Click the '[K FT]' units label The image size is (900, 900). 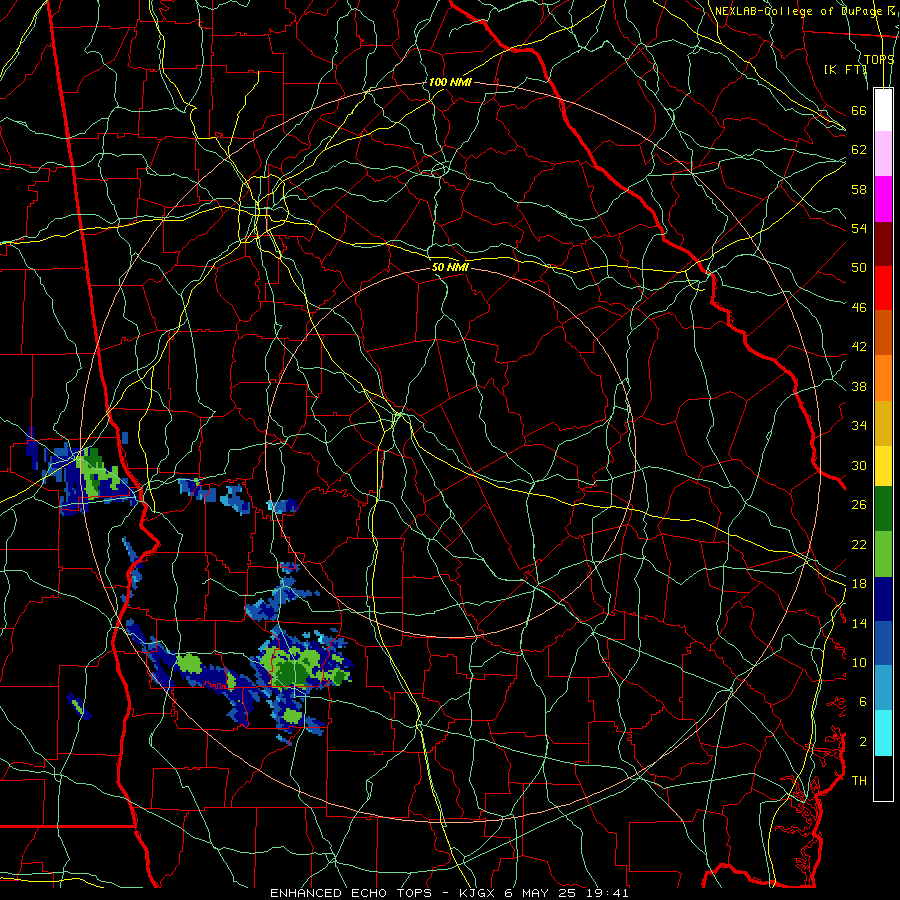click(x=845, y=69)
